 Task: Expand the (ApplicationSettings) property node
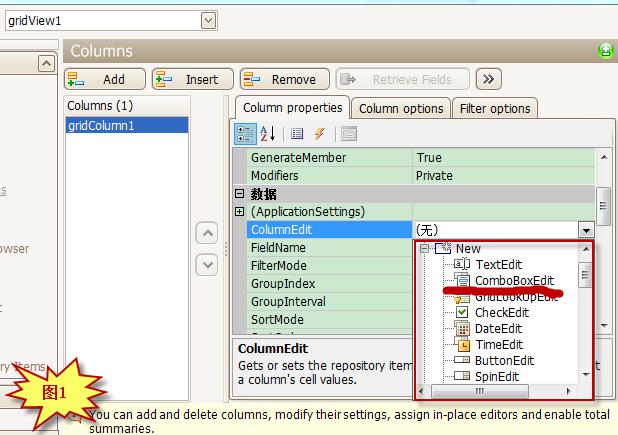pyautogui.click(x=240, y=212)
